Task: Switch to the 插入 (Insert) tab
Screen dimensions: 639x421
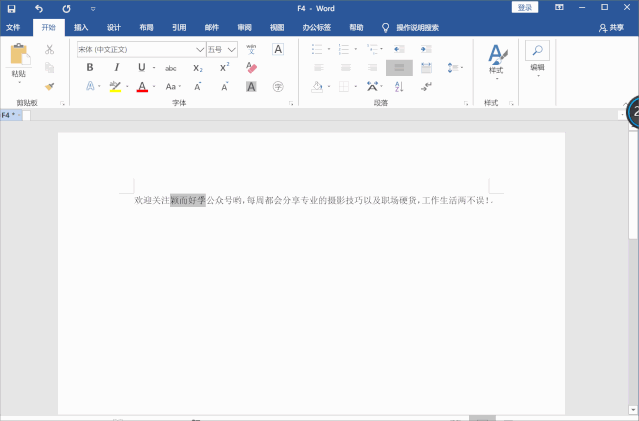Action: click(x=81, y=27)
